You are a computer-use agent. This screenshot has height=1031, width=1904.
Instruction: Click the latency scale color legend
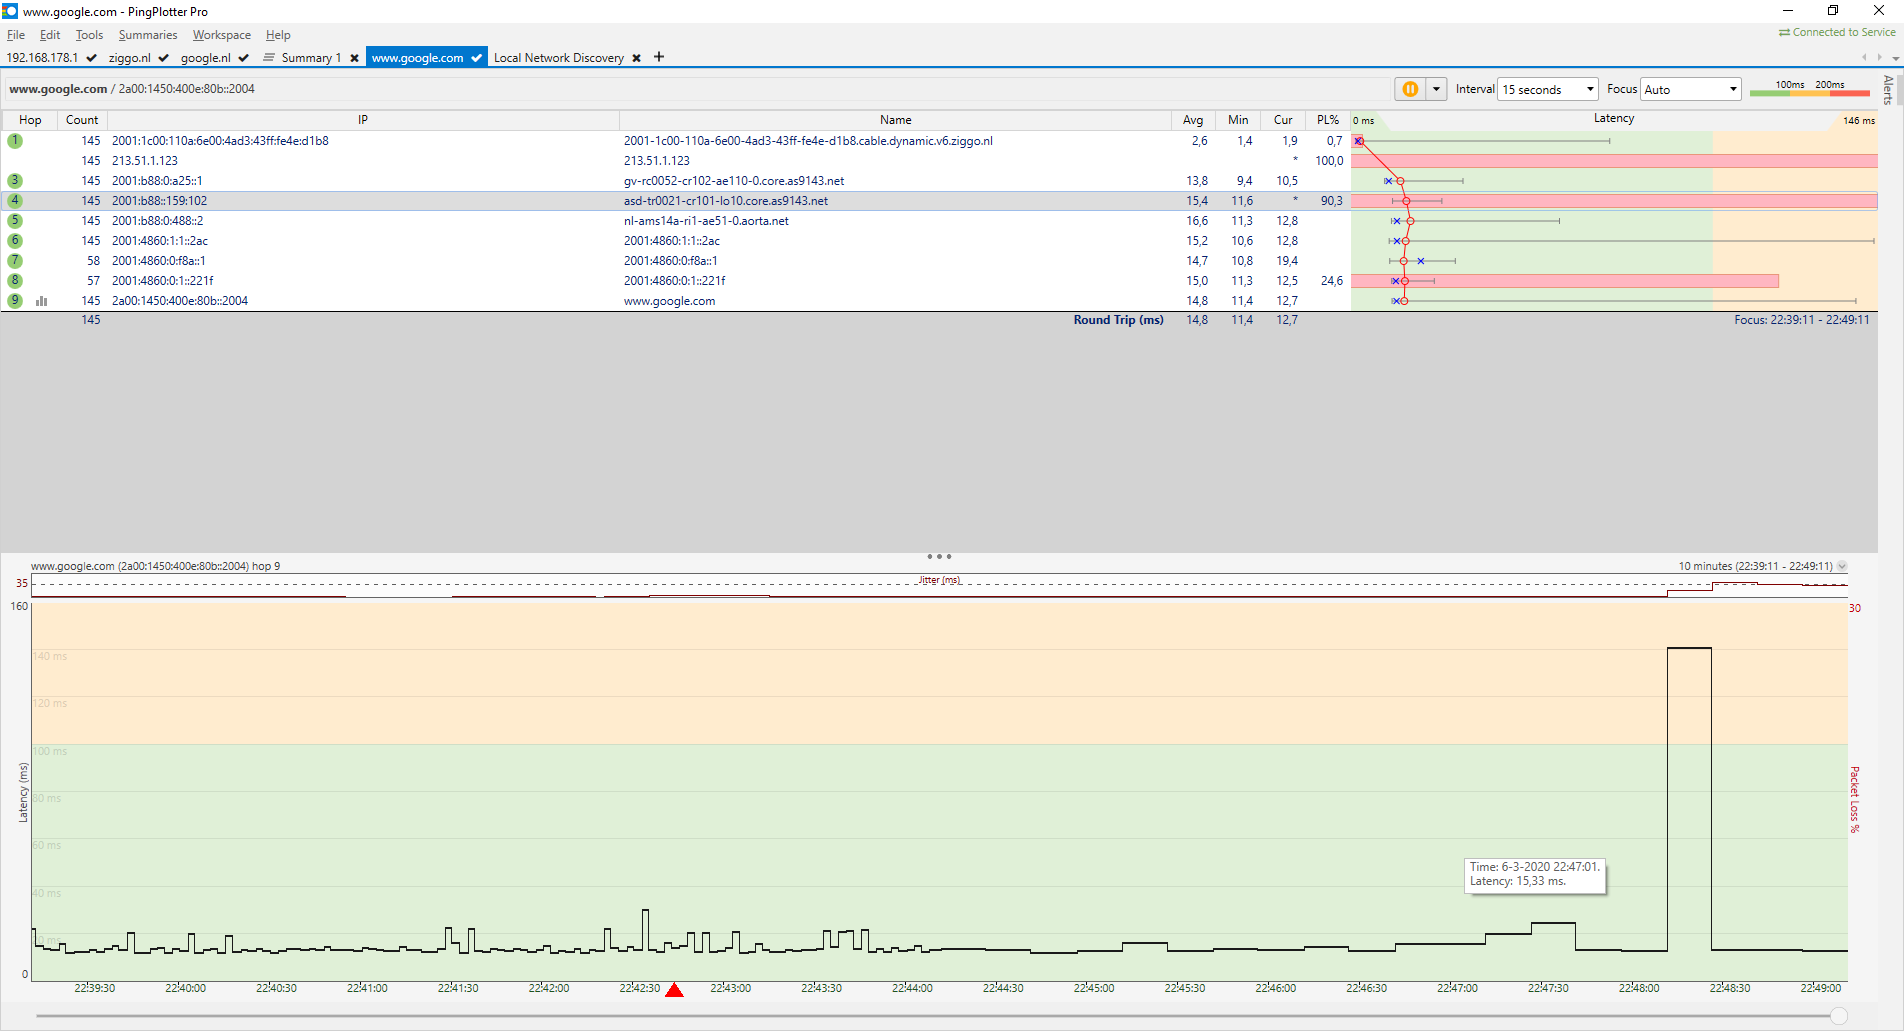point(1809,89)
